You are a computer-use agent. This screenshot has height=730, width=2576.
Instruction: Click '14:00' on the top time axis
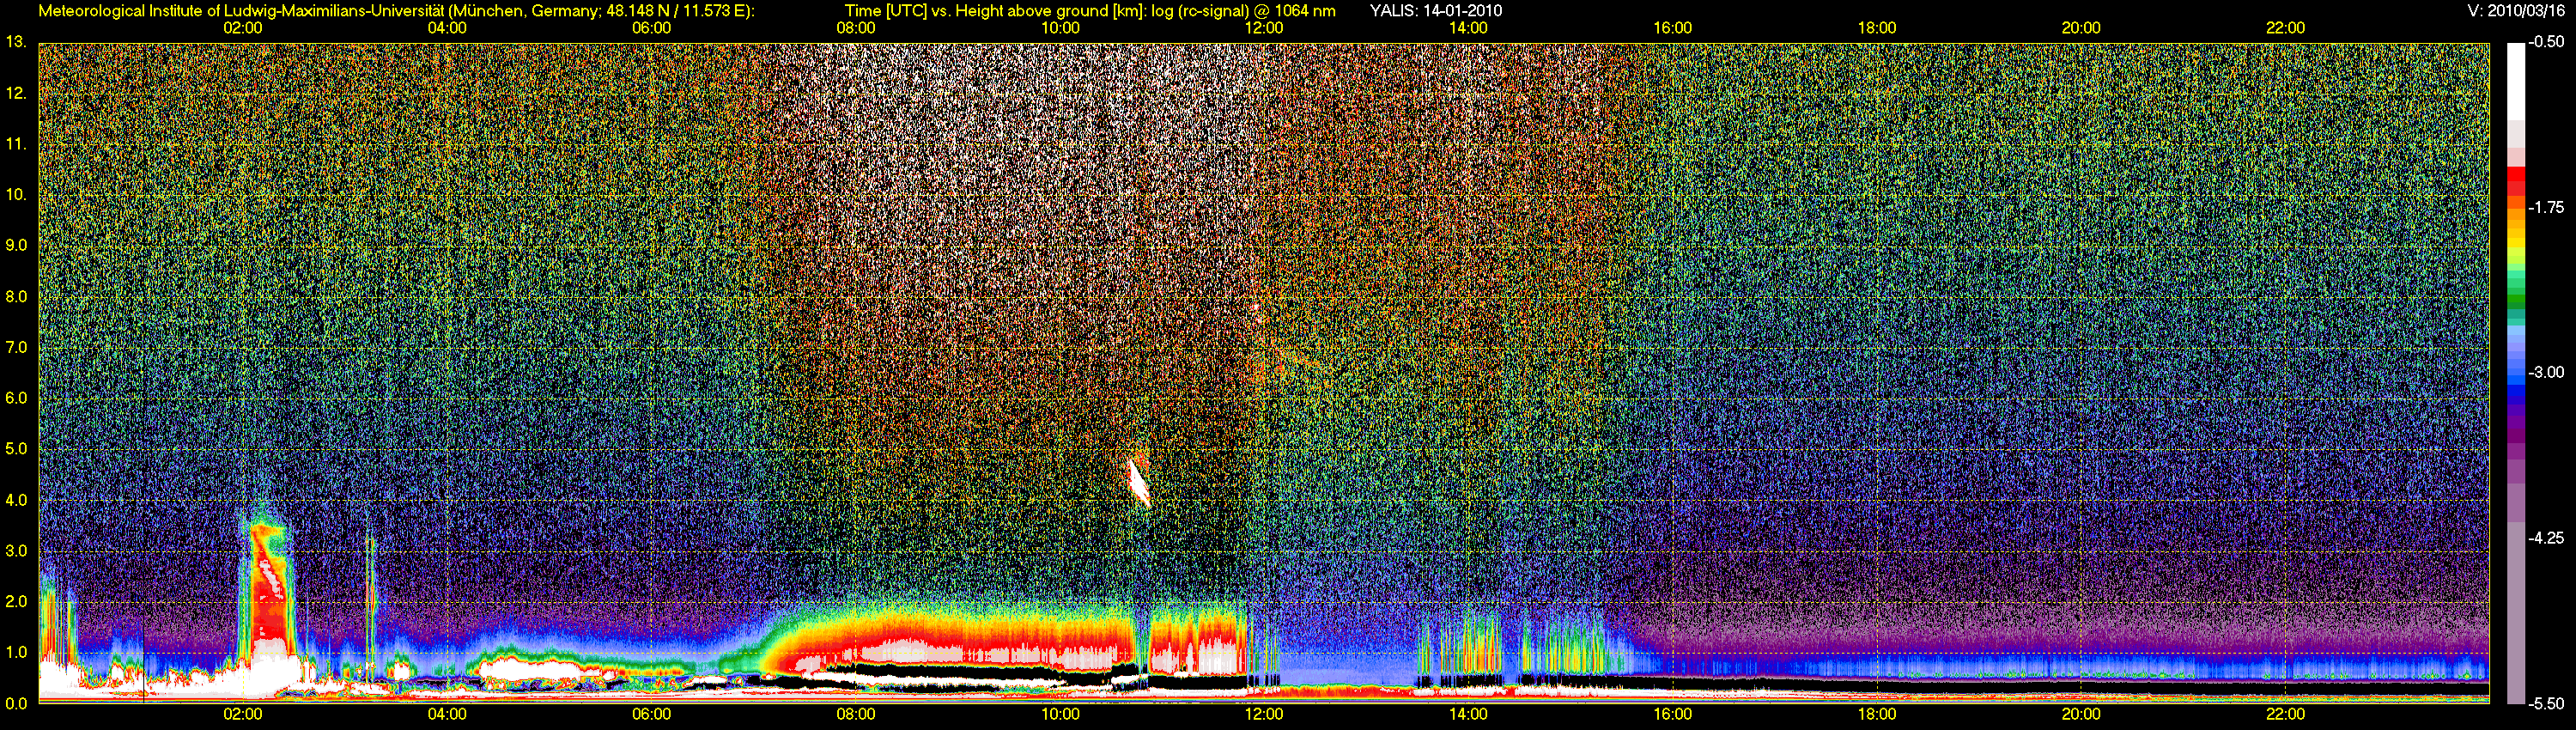[1468, 28]
